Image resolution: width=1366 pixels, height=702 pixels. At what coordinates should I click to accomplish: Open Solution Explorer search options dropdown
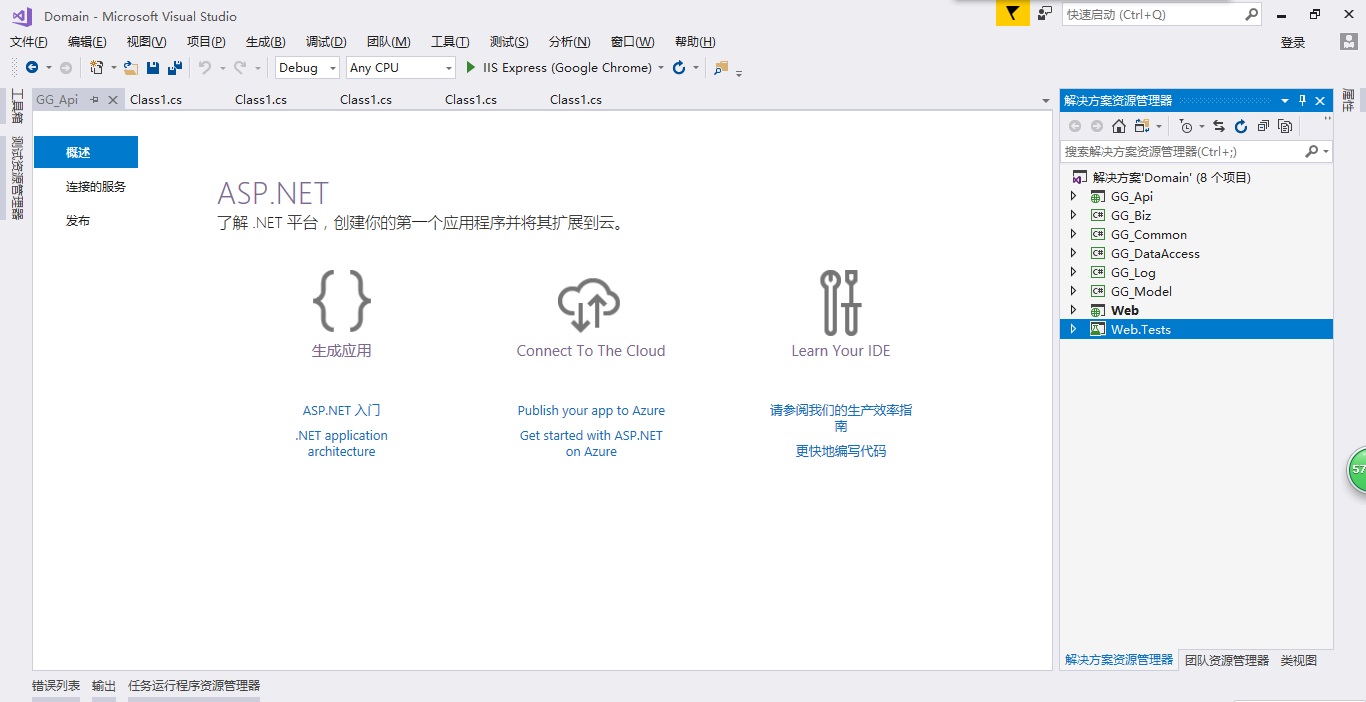pos(1326,152)
